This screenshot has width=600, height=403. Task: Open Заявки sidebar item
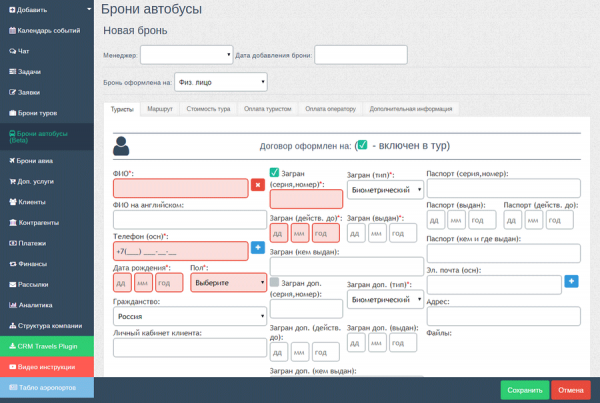(47, 92)
